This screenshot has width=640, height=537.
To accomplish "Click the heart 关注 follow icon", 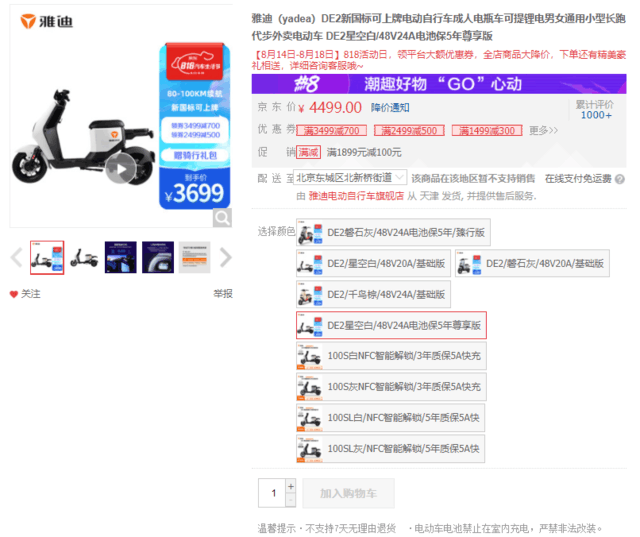I will [14, 294].
